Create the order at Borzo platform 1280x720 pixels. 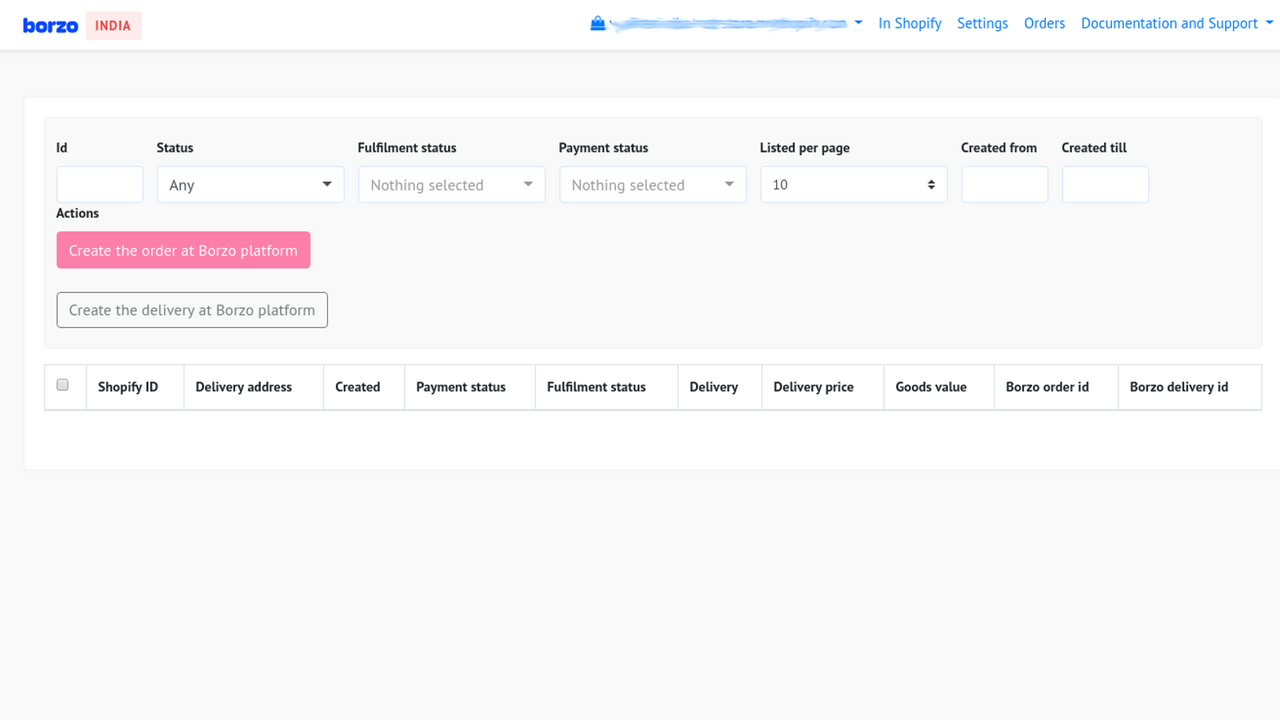183,250
